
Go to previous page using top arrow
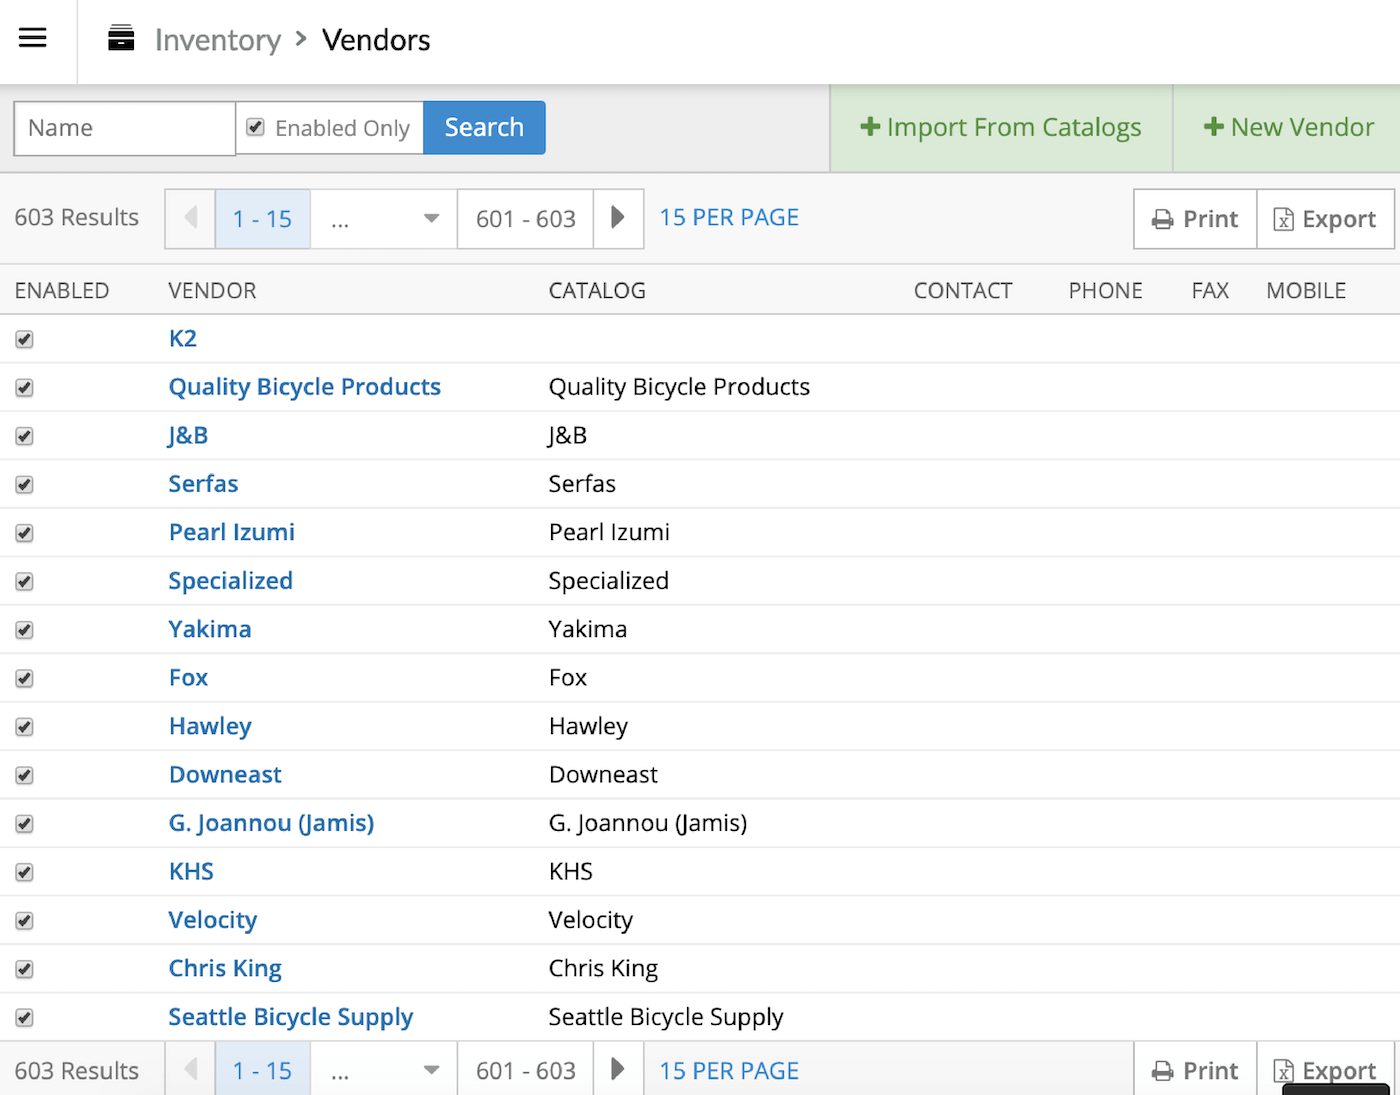coord(190,218)
